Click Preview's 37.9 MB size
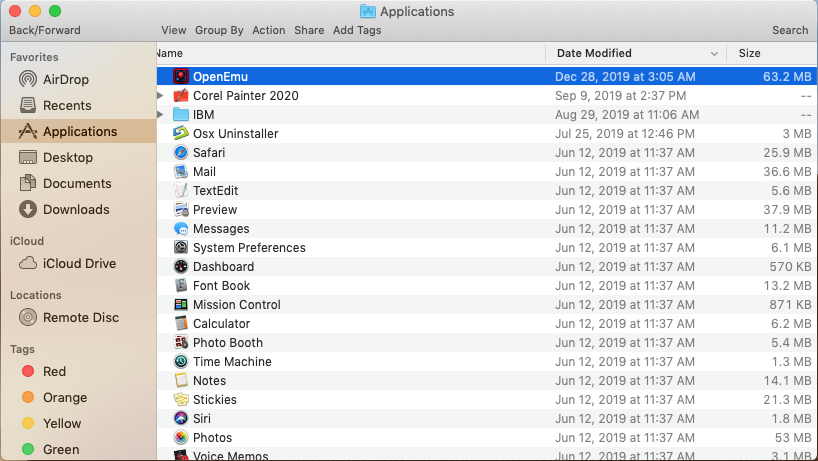Image resolution: width=818 pixels, height=461 pixels. pyautogui.click(x=787, y=210)
